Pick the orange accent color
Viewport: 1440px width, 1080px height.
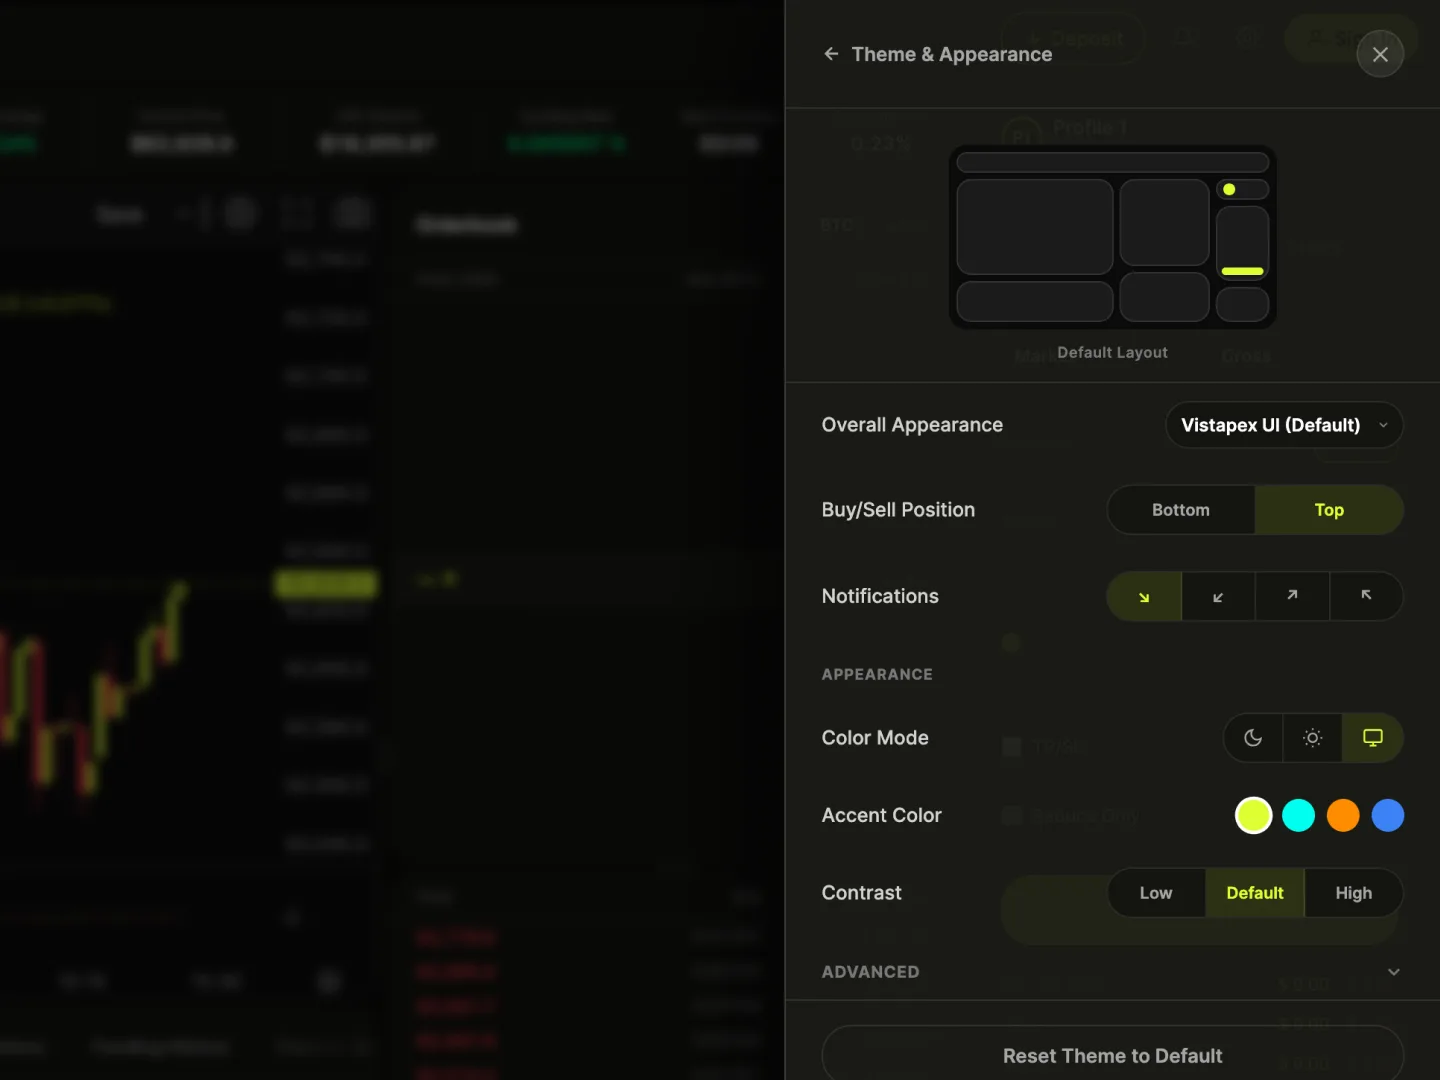pyautogui.click(x=1343, y=816)
